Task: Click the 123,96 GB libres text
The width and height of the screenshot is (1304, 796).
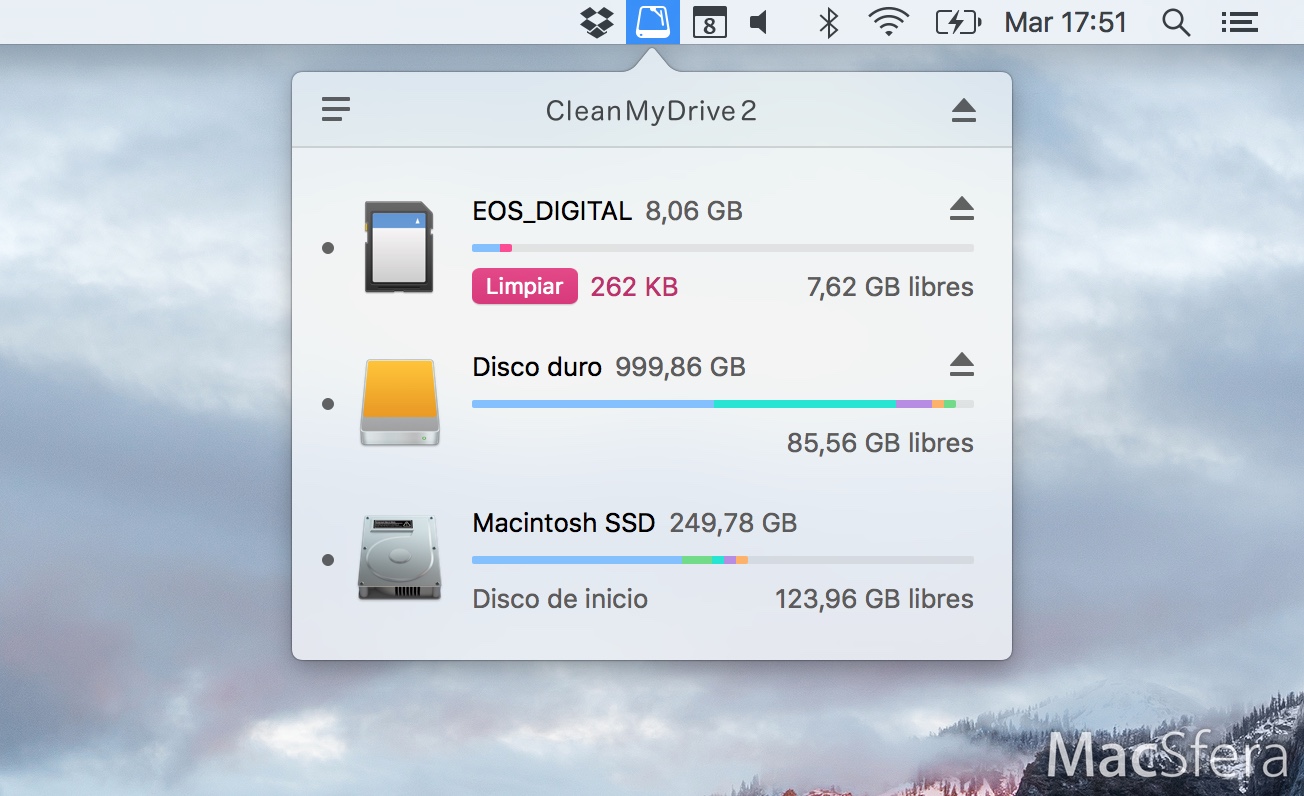Action: 874,599
